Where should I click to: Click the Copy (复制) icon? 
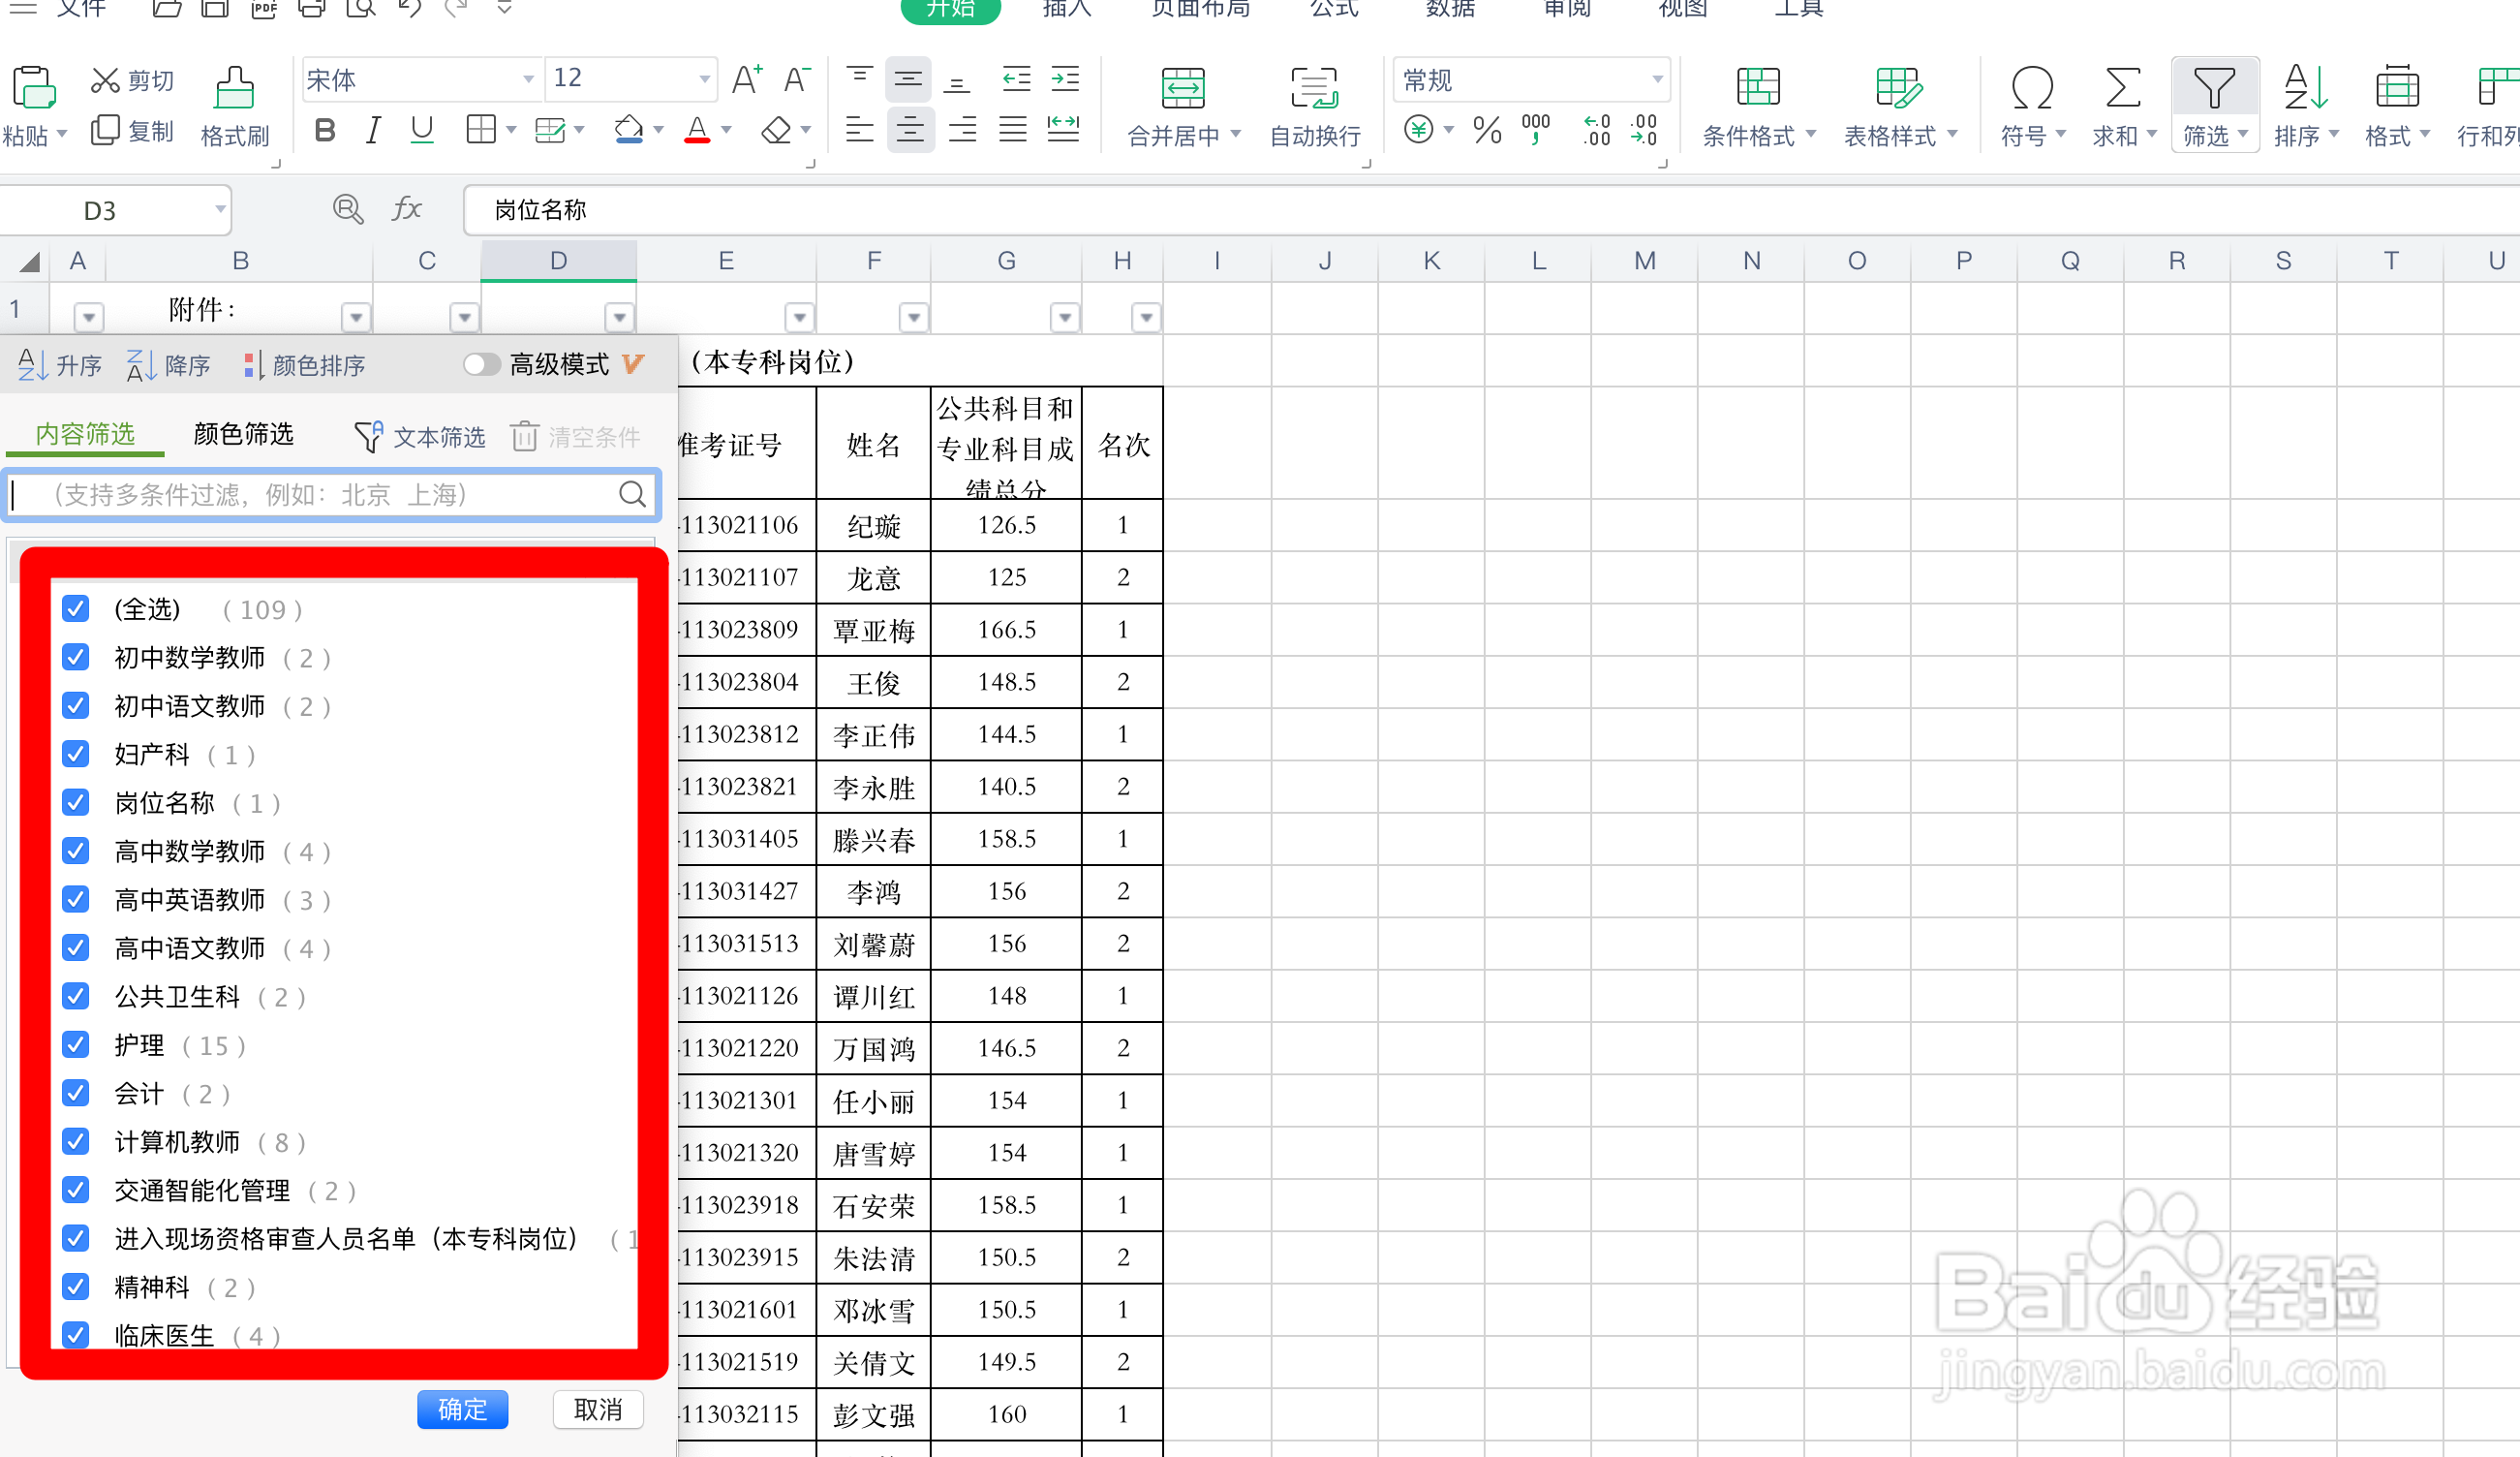pyautogui.click(x=105, y=131)
